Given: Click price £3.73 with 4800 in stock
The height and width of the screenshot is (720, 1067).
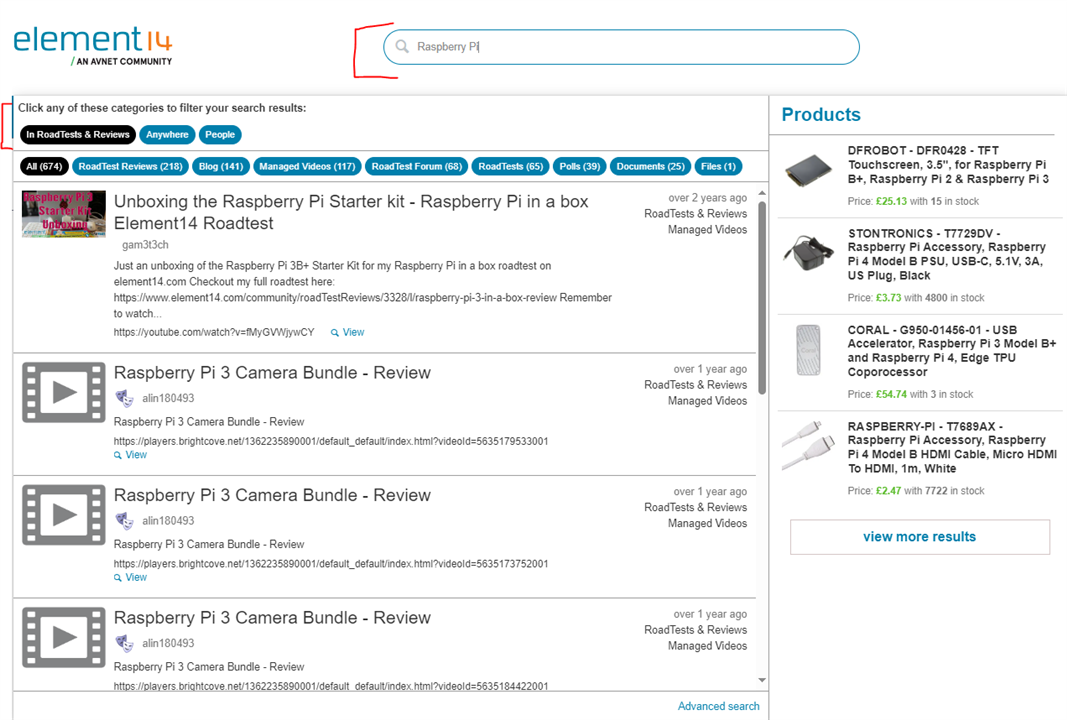Looking at the screenshot, I should [x=916, y=298].
